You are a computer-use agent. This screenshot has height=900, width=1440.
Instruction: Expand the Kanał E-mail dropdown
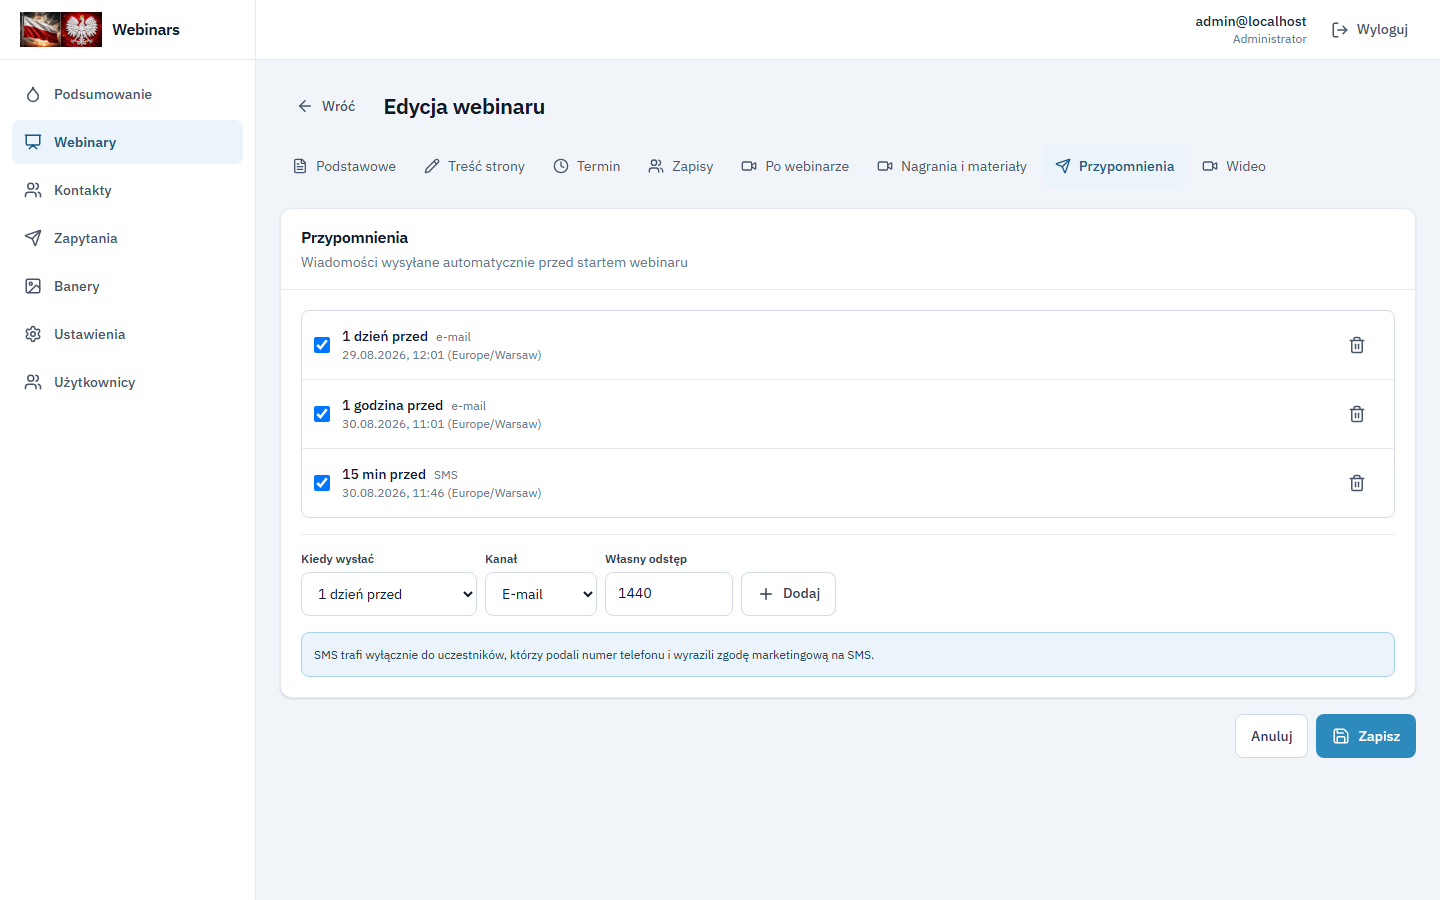541,594
